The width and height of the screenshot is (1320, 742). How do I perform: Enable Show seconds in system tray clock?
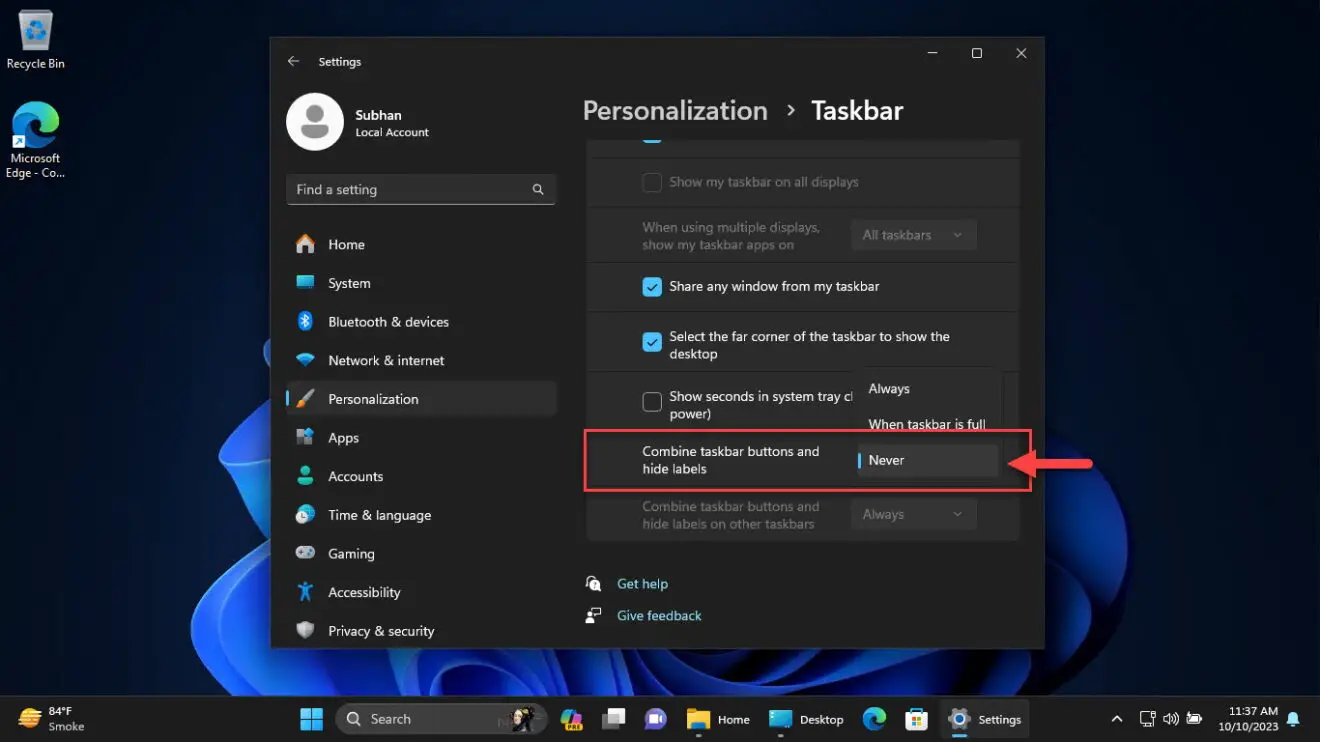pyautogui.click(x=652, y=401)
